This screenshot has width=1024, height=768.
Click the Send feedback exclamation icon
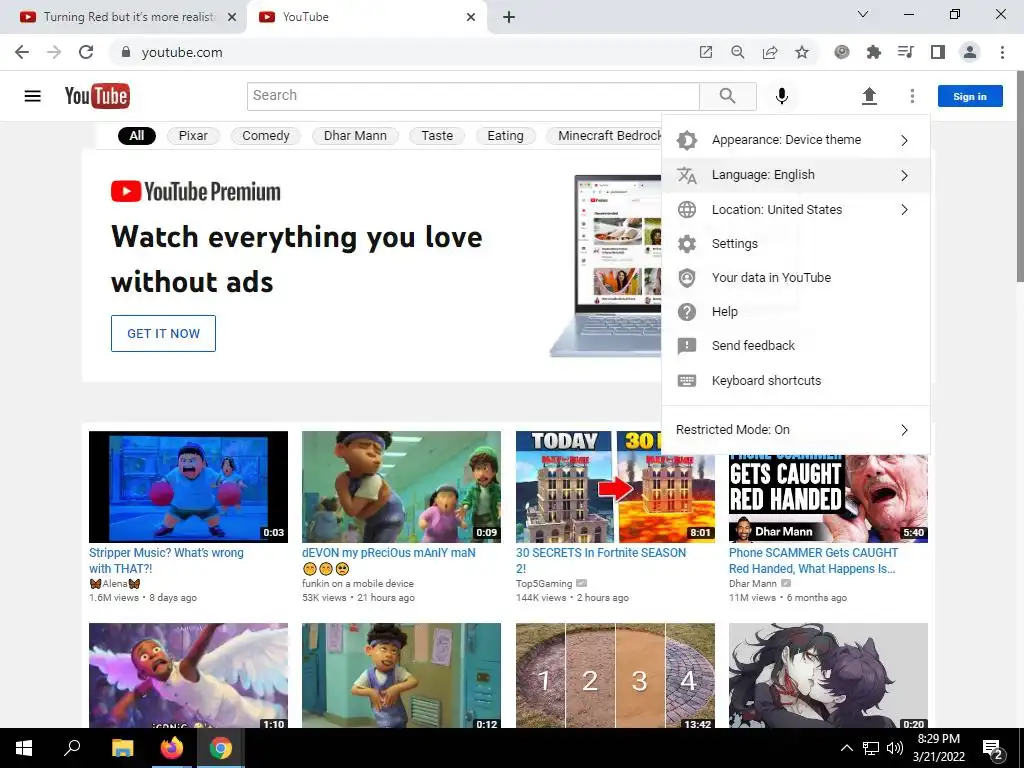686,345
